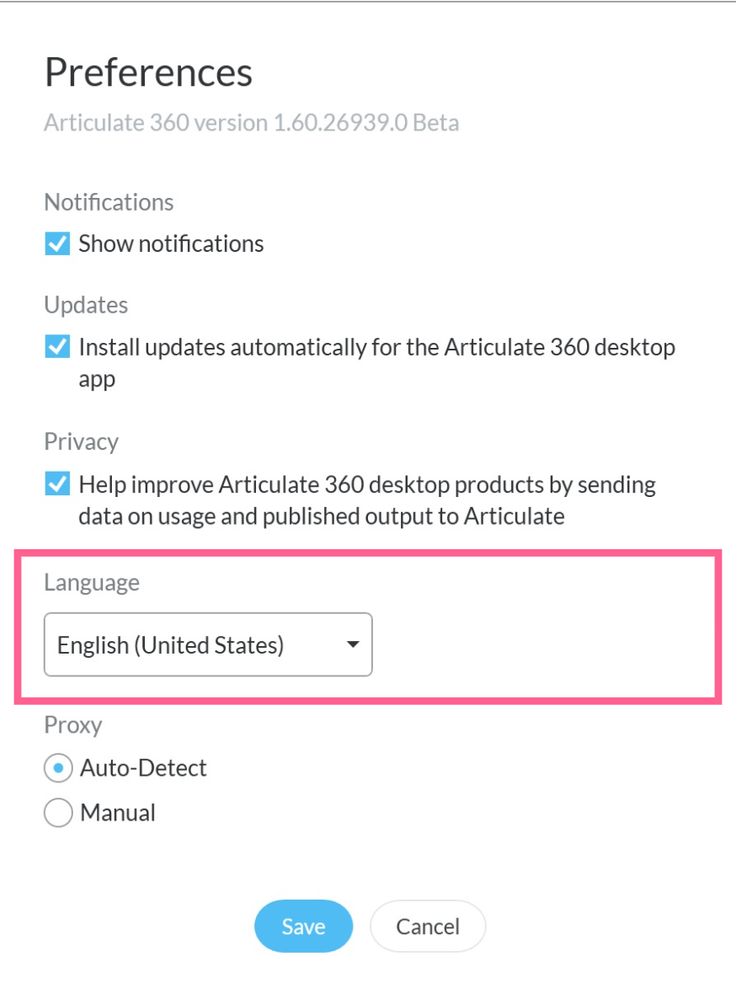736x999 pixels.
Task: Click the "Manual" option label text
Action: tap(118, 813)
